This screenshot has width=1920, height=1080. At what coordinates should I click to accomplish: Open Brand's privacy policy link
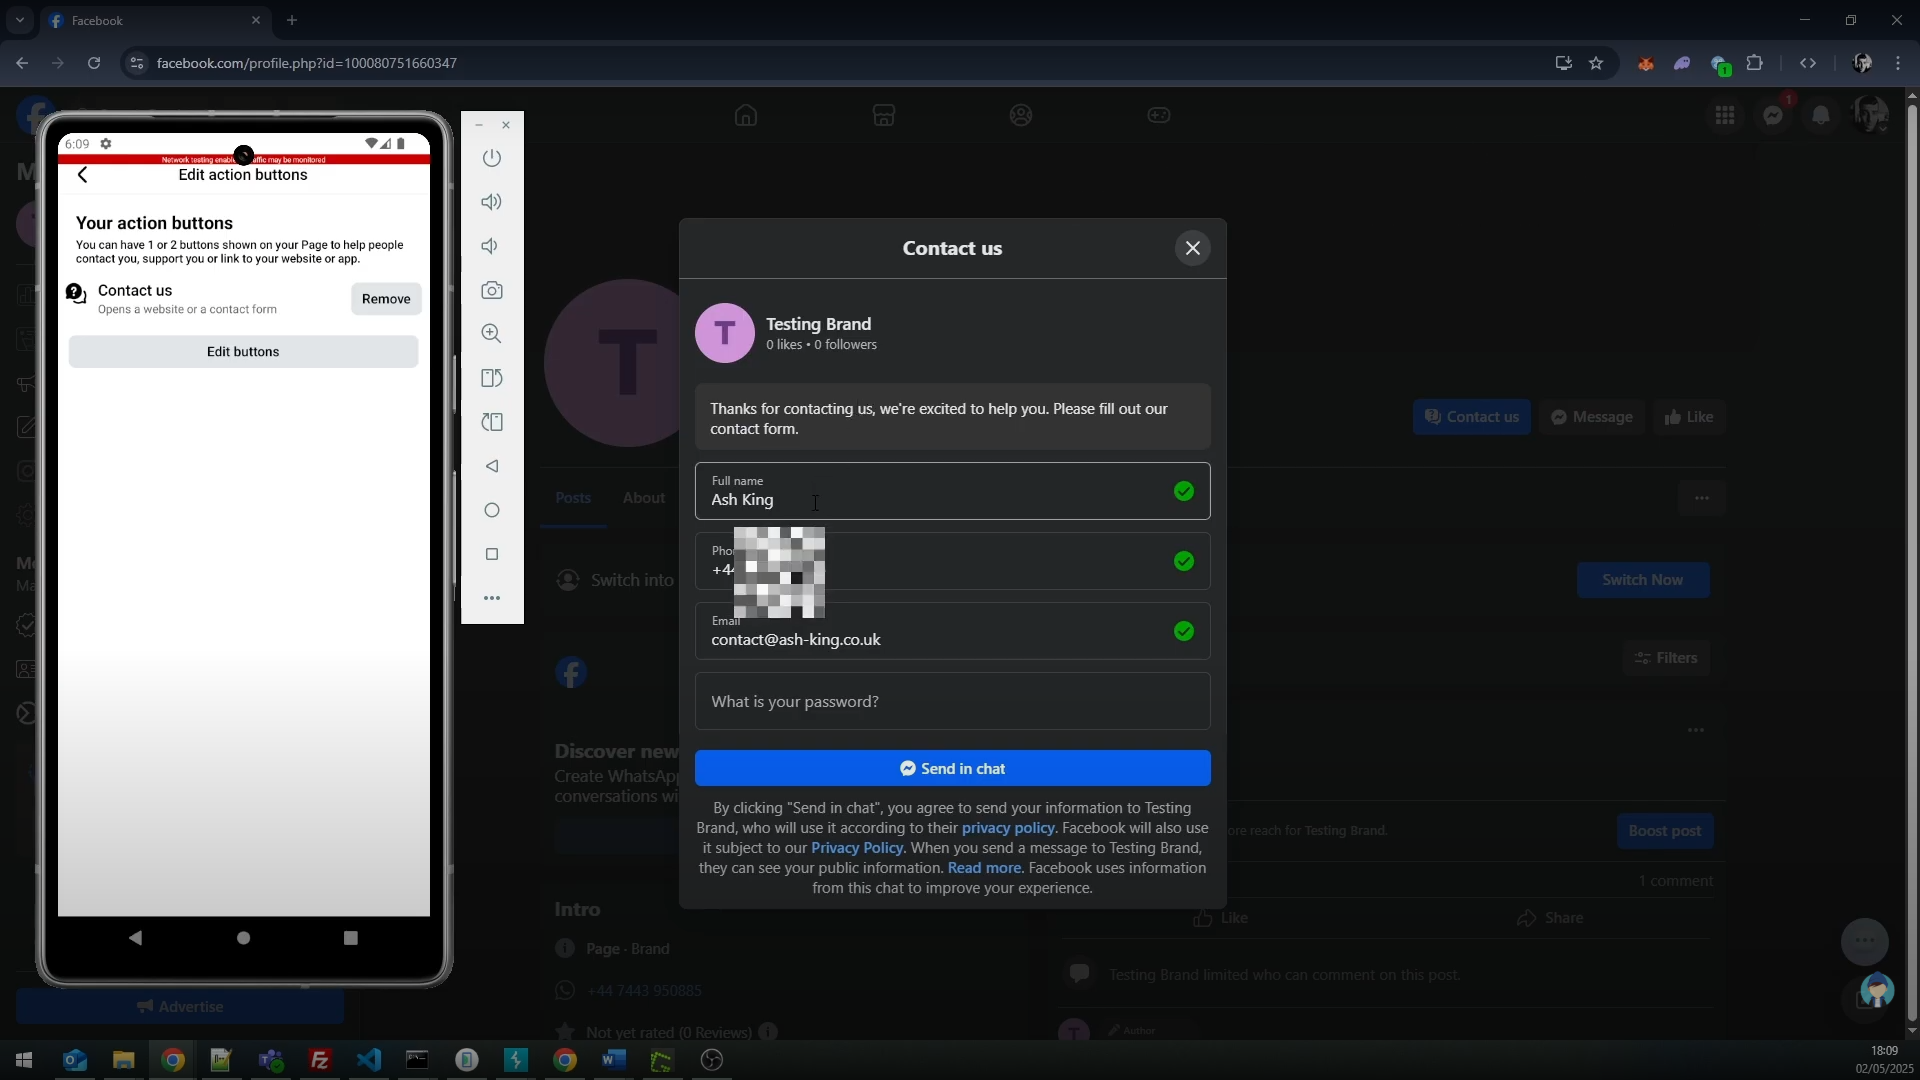click(1007, 828)
